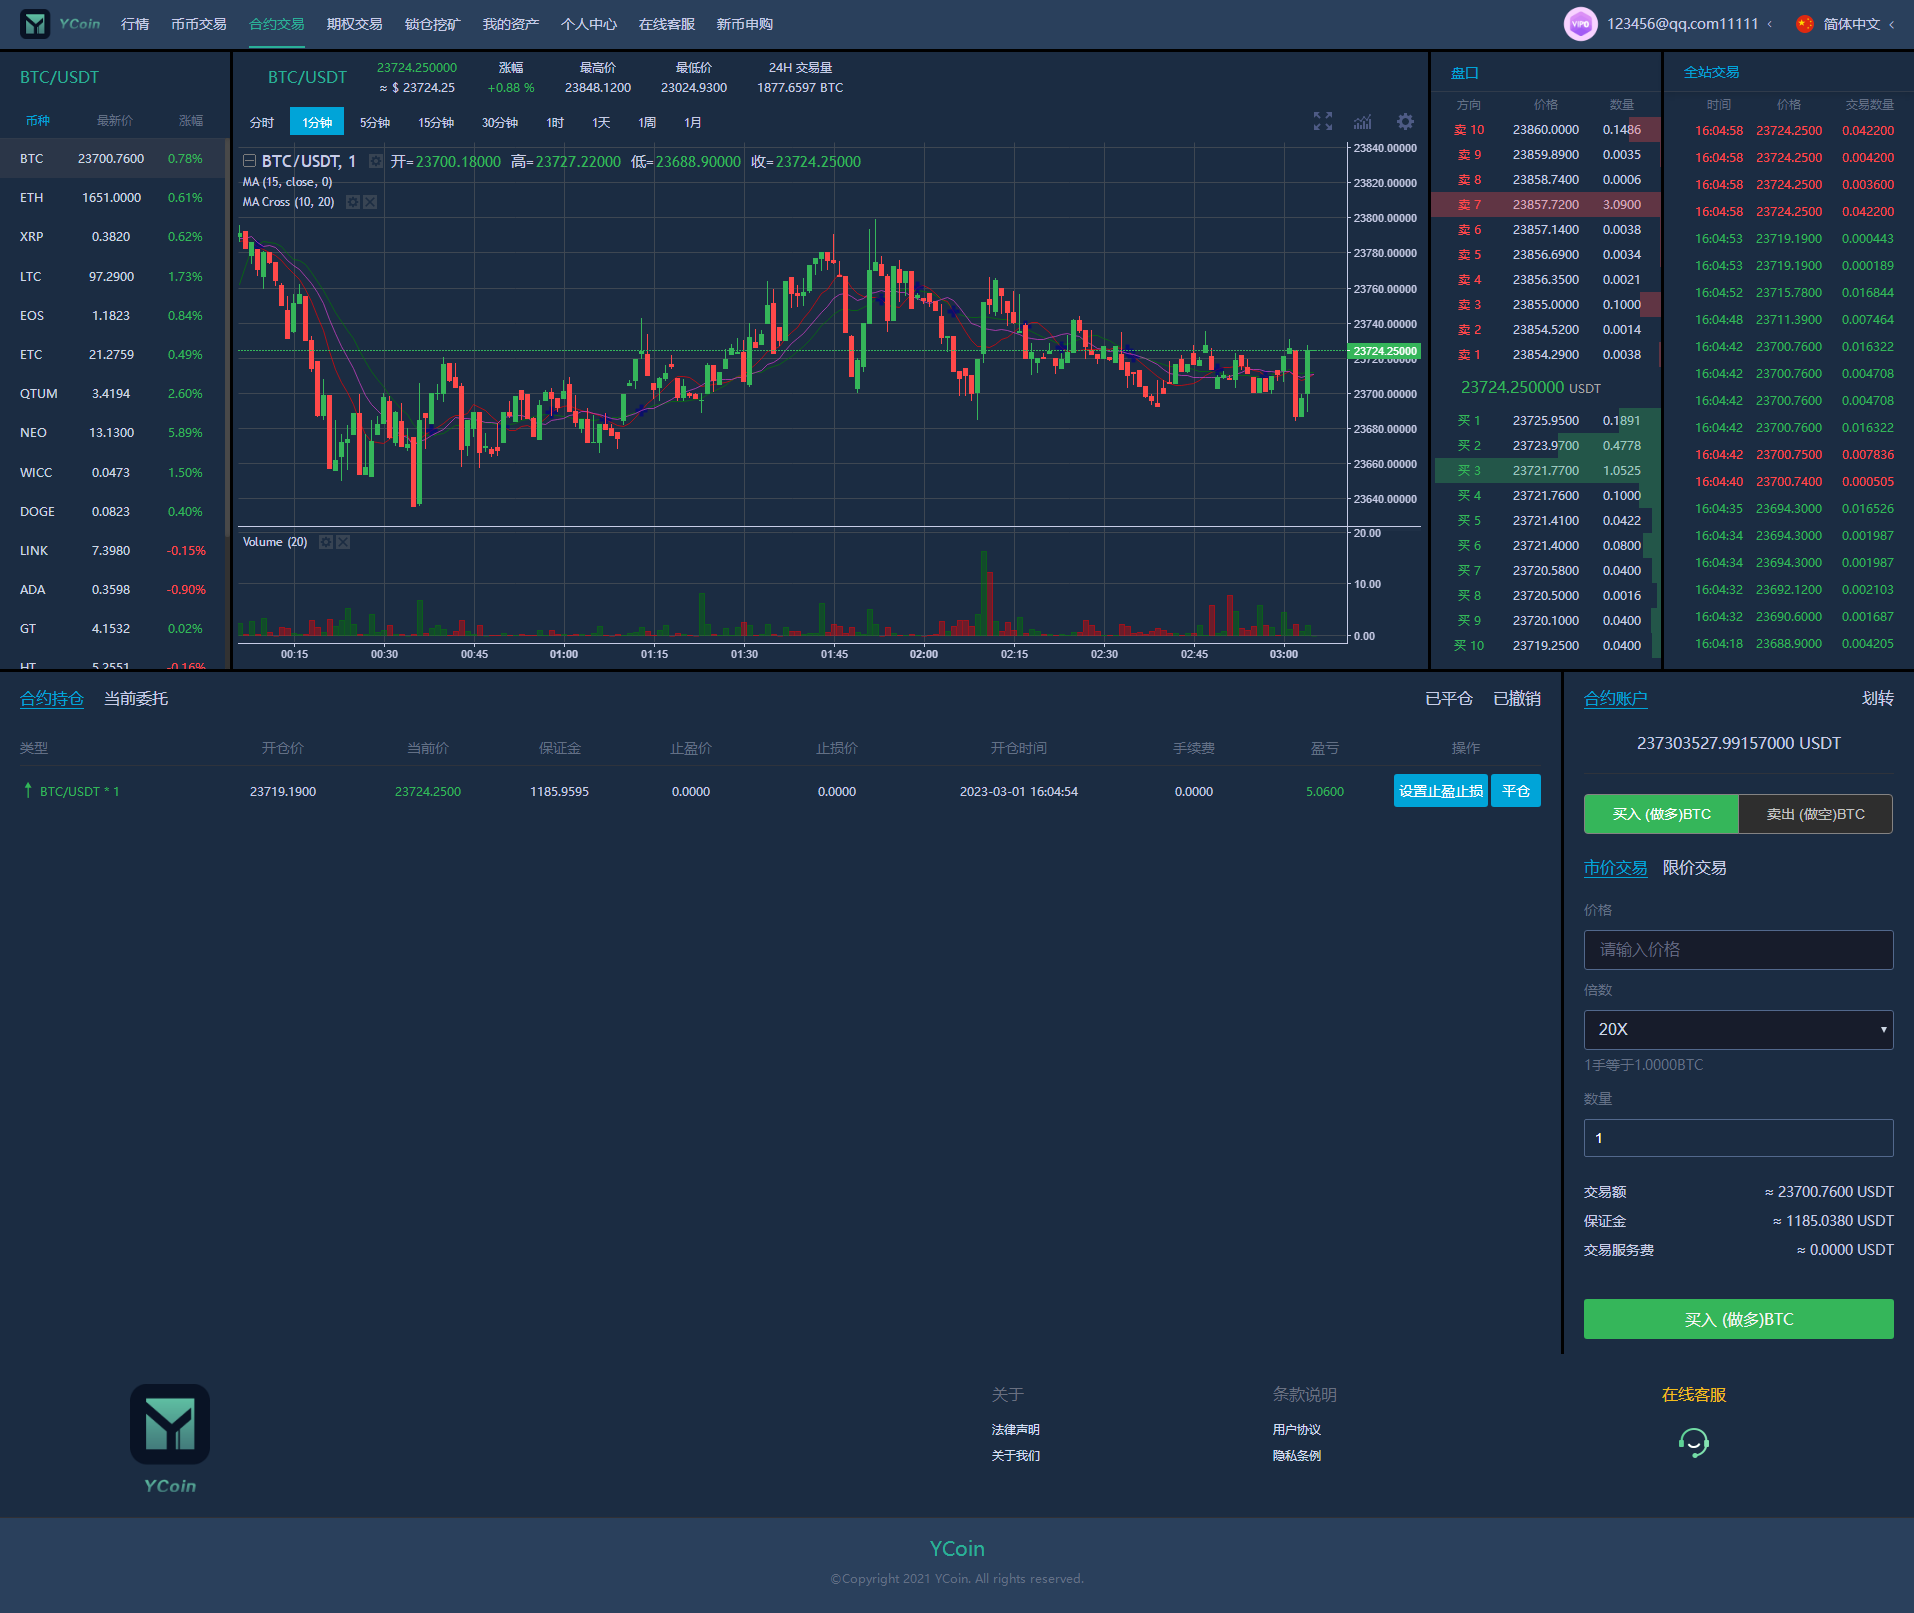The width and height of the screenshot is (1914, 1613).
Task: Open the 20X leverage dropdown
Action: pos(1738,1029)
